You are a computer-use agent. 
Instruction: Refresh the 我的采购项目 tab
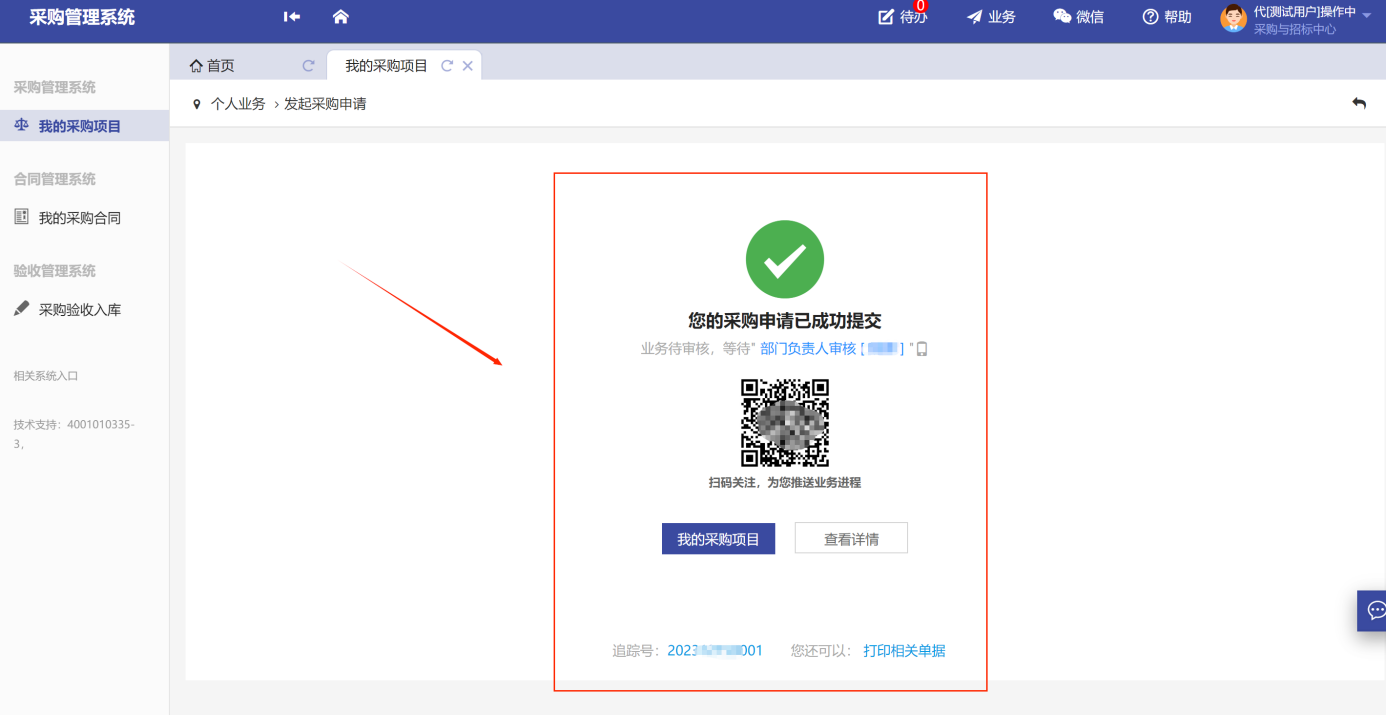(447, 66)
